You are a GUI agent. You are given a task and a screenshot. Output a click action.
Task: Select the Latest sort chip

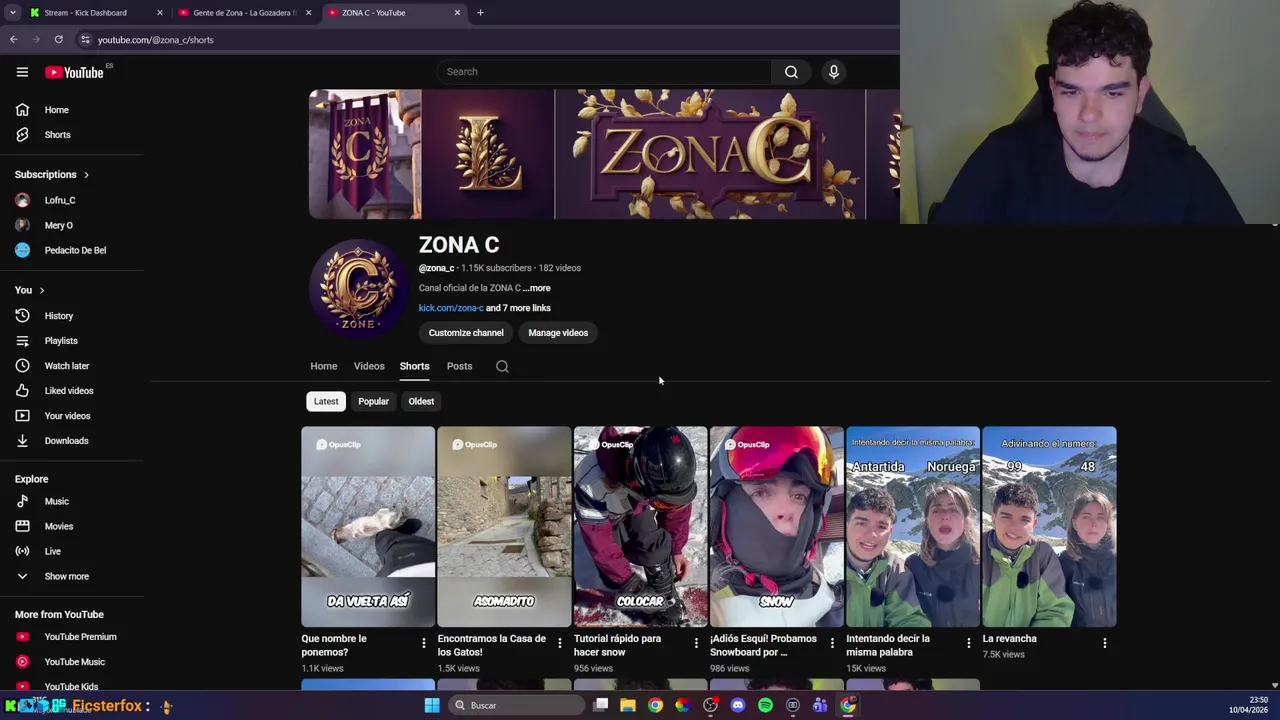pos(326,401)
